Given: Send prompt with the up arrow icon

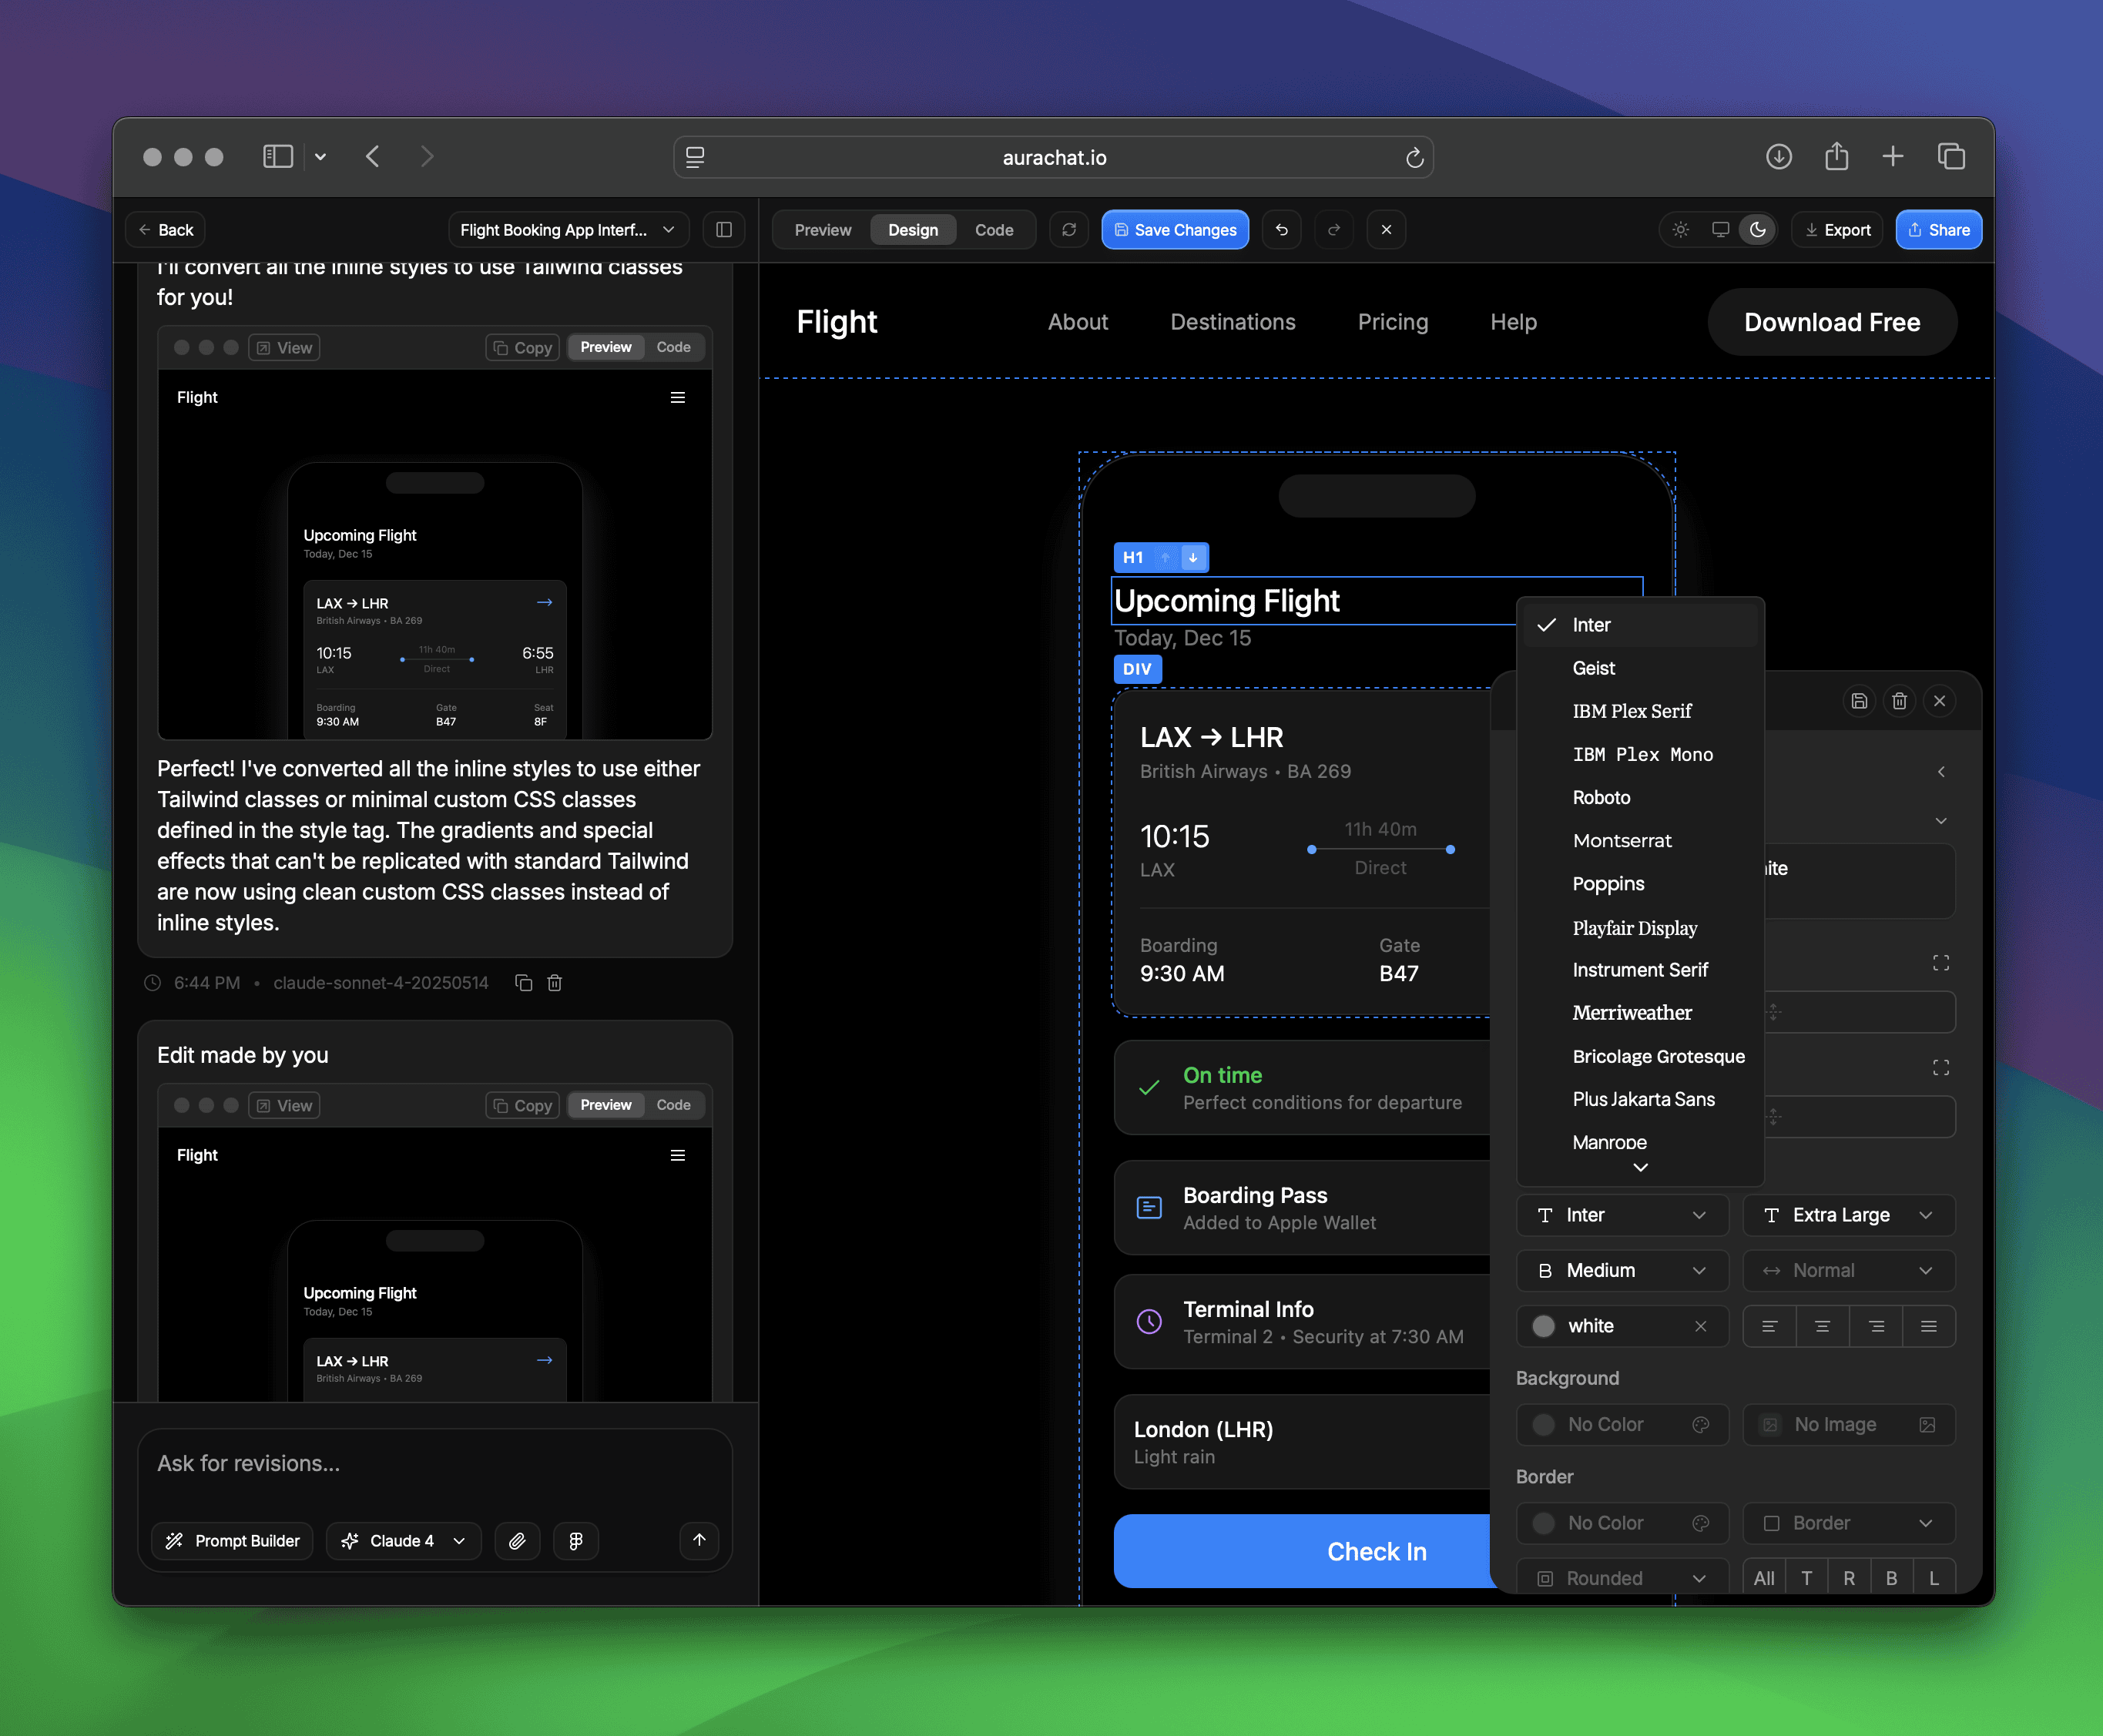Looking at the screenshot, I should pyautogui.click(x=699, y=1540).
